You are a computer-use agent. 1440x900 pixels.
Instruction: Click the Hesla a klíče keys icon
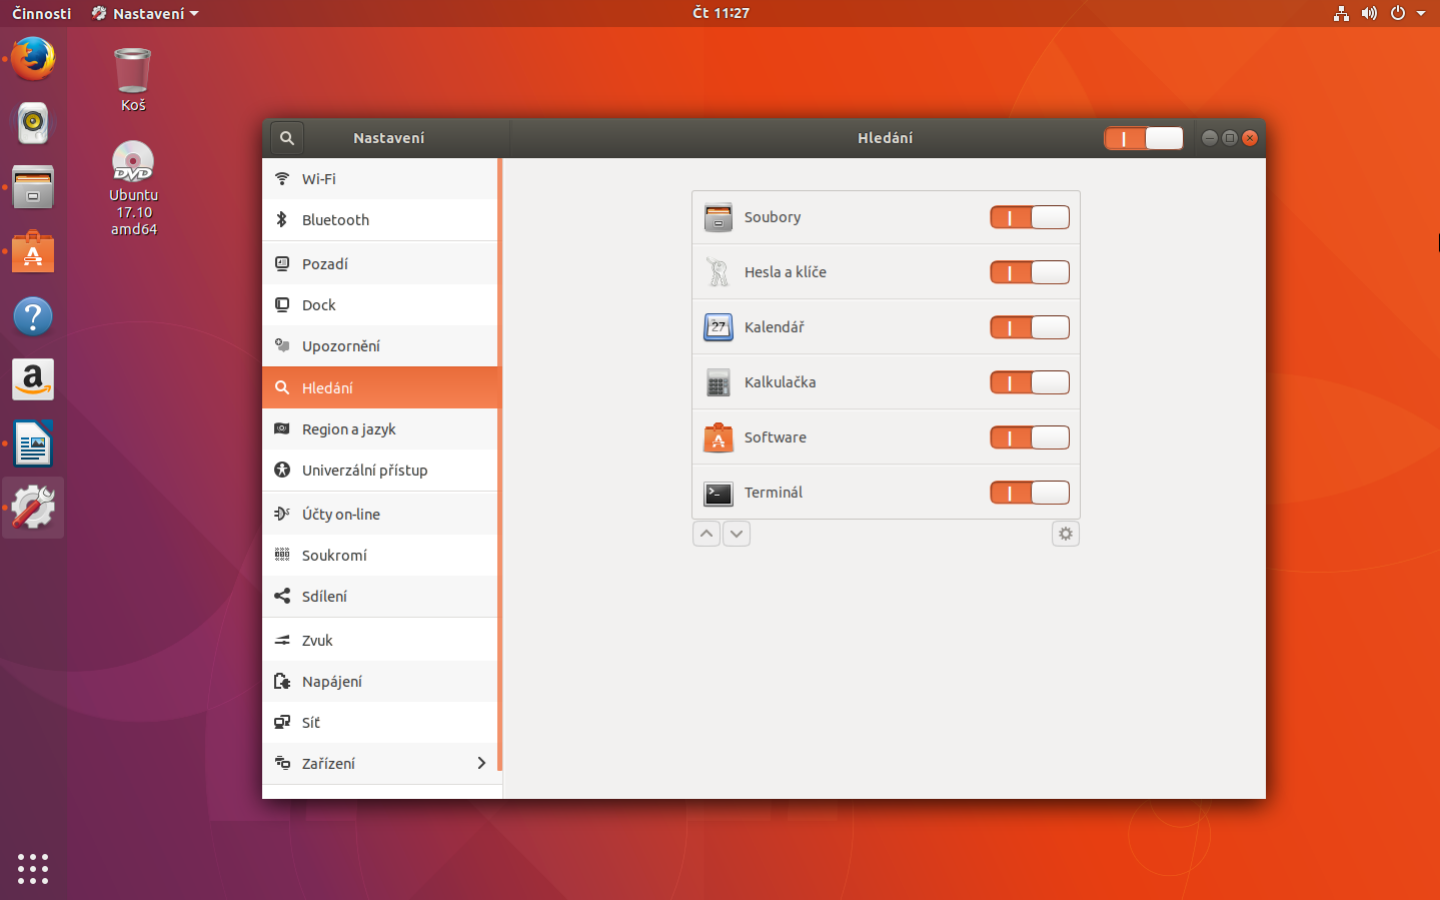718,272
